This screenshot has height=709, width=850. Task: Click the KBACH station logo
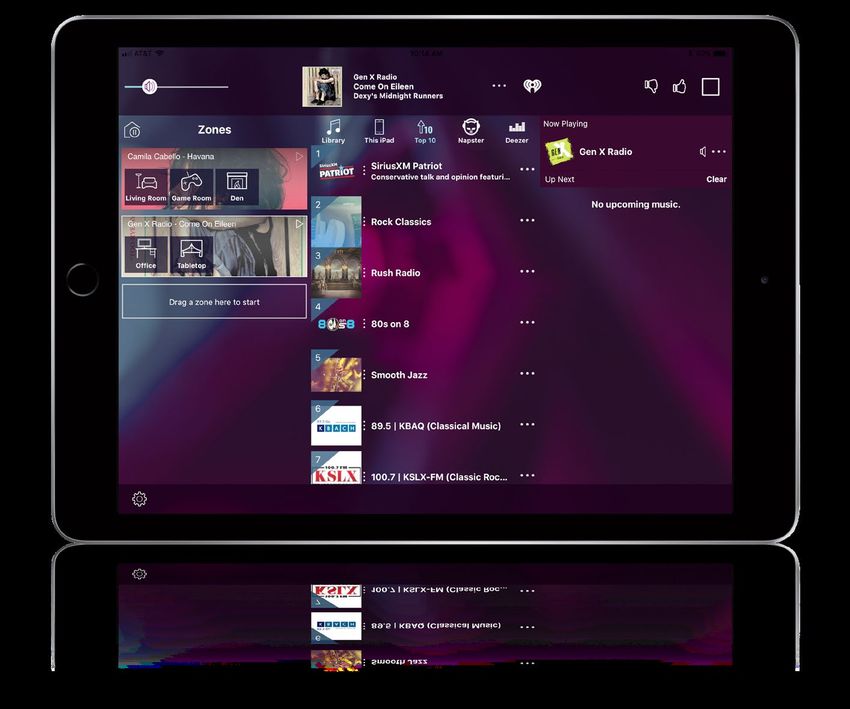tap(336, 426)
